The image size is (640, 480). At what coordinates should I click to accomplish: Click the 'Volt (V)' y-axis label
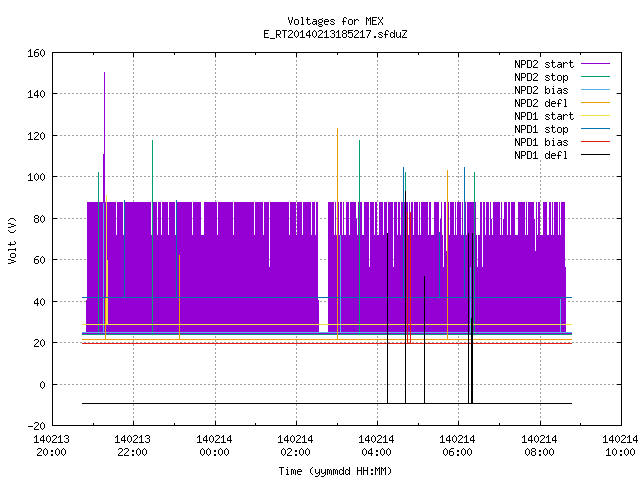[12, 240]
